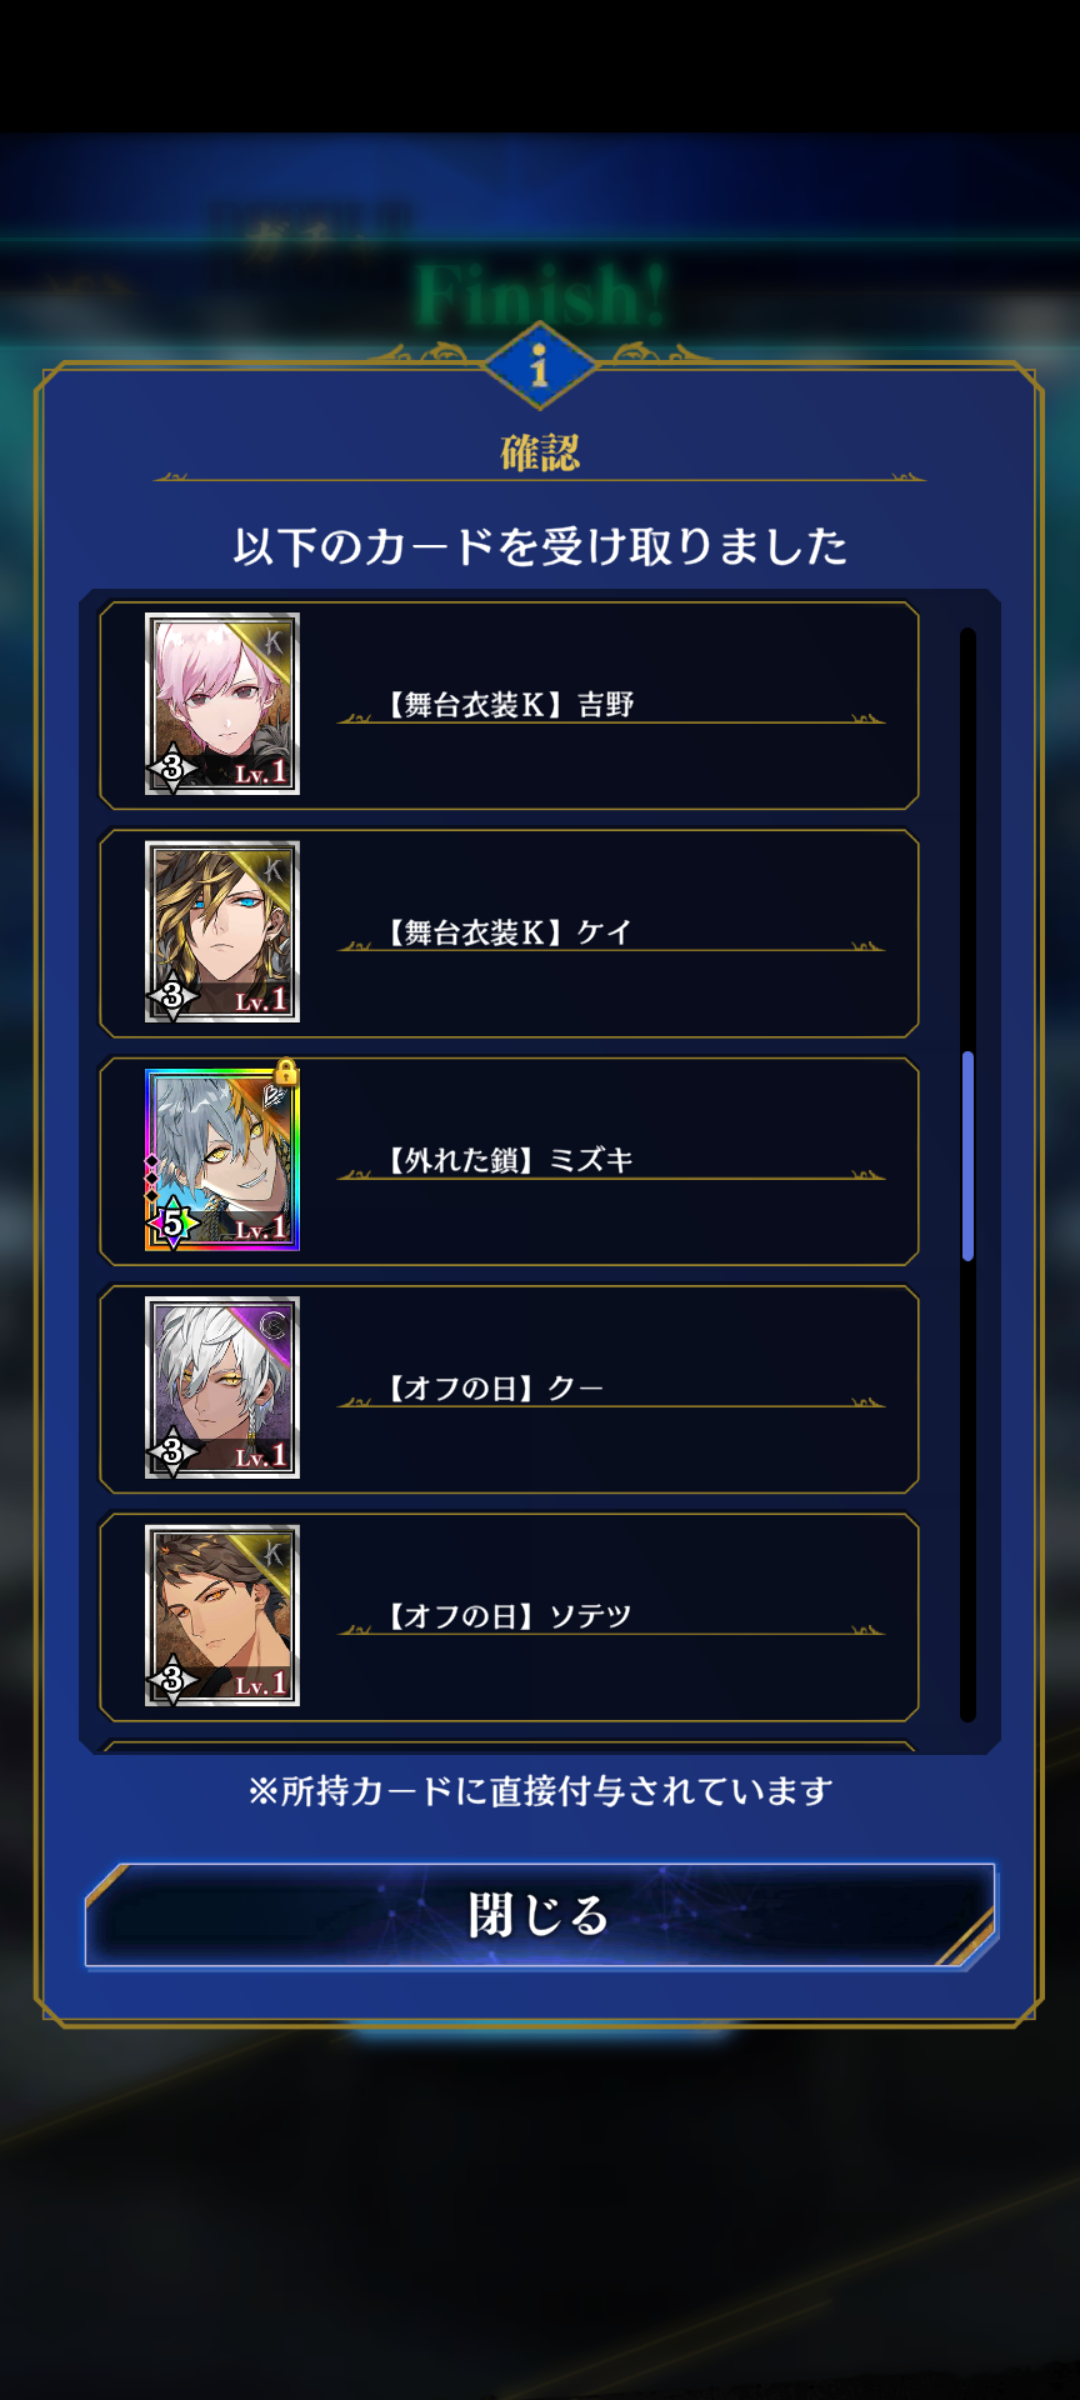Tap the purple attribute emblem on クー's card
The width and height of the screenshot is (1080, 2400).
tap(273, 1326)
